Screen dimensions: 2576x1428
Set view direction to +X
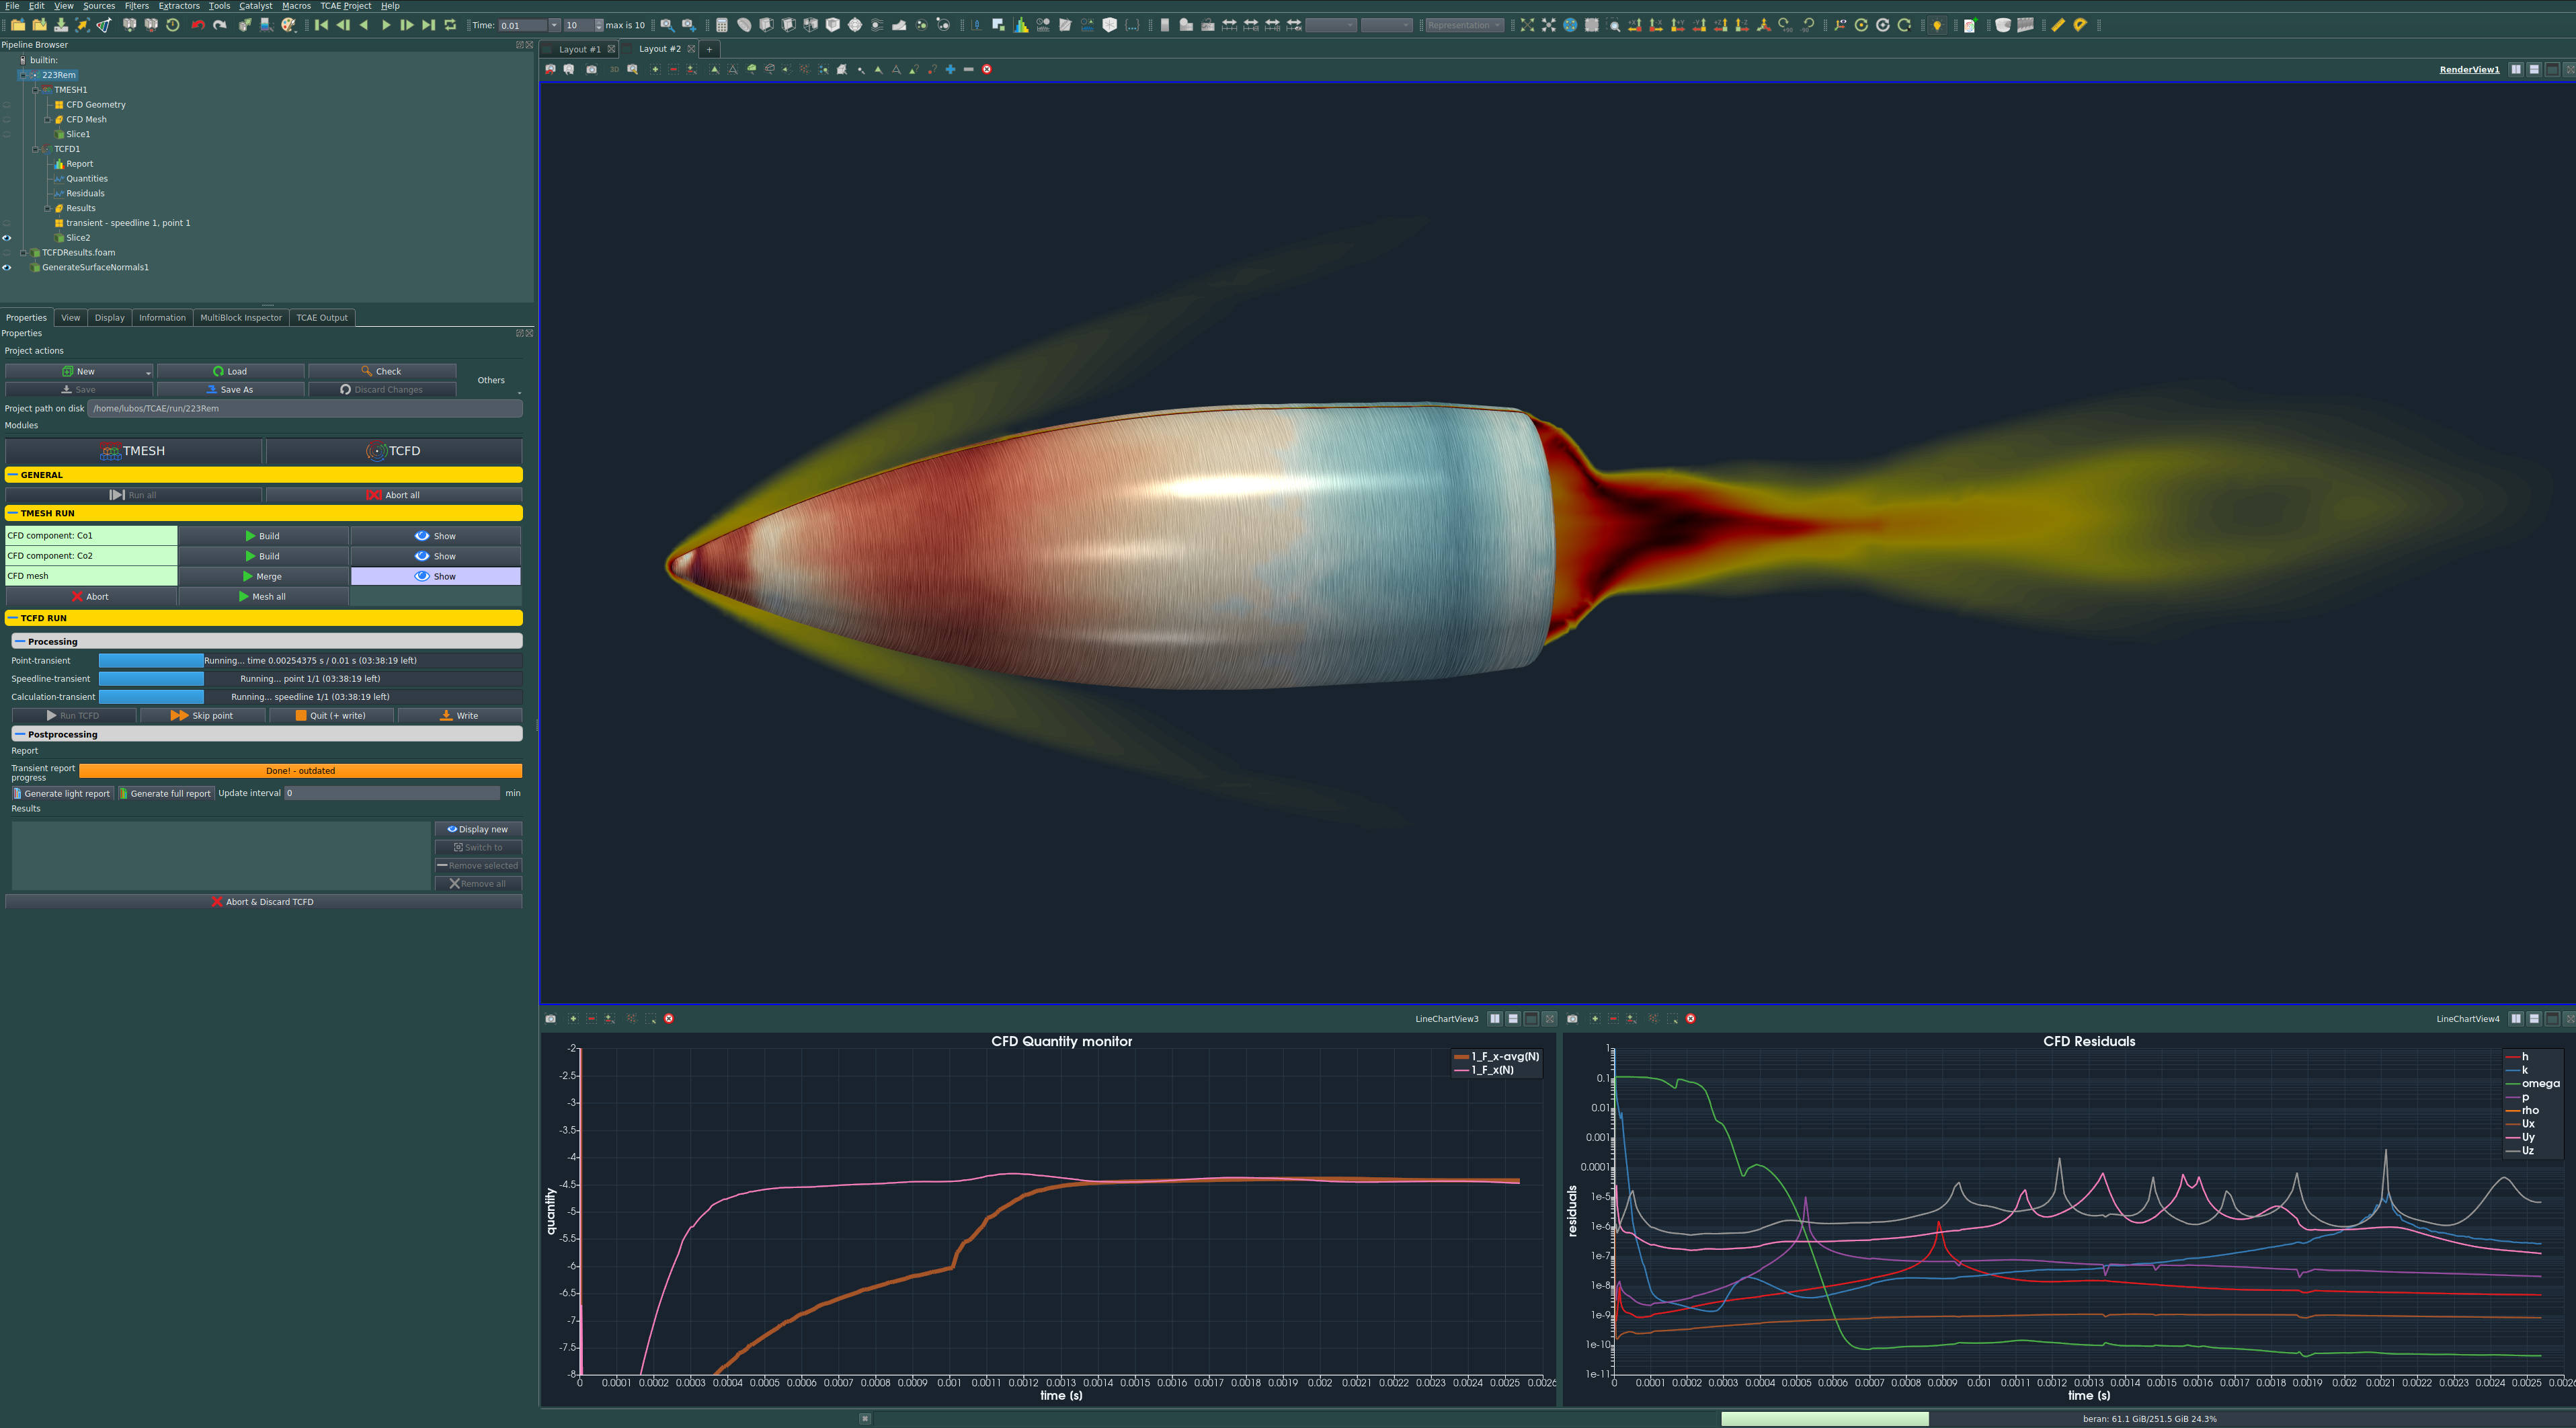click(1634, 25)
